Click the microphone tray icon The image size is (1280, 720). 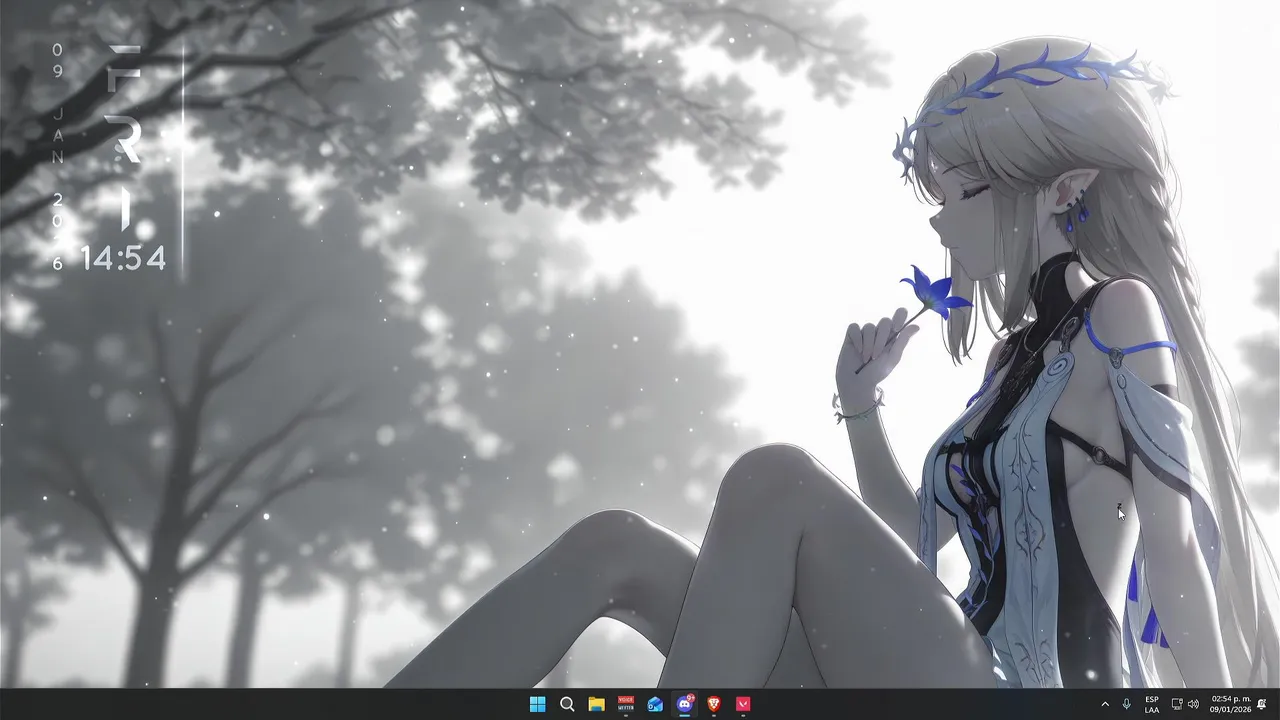coord(1127,704)
